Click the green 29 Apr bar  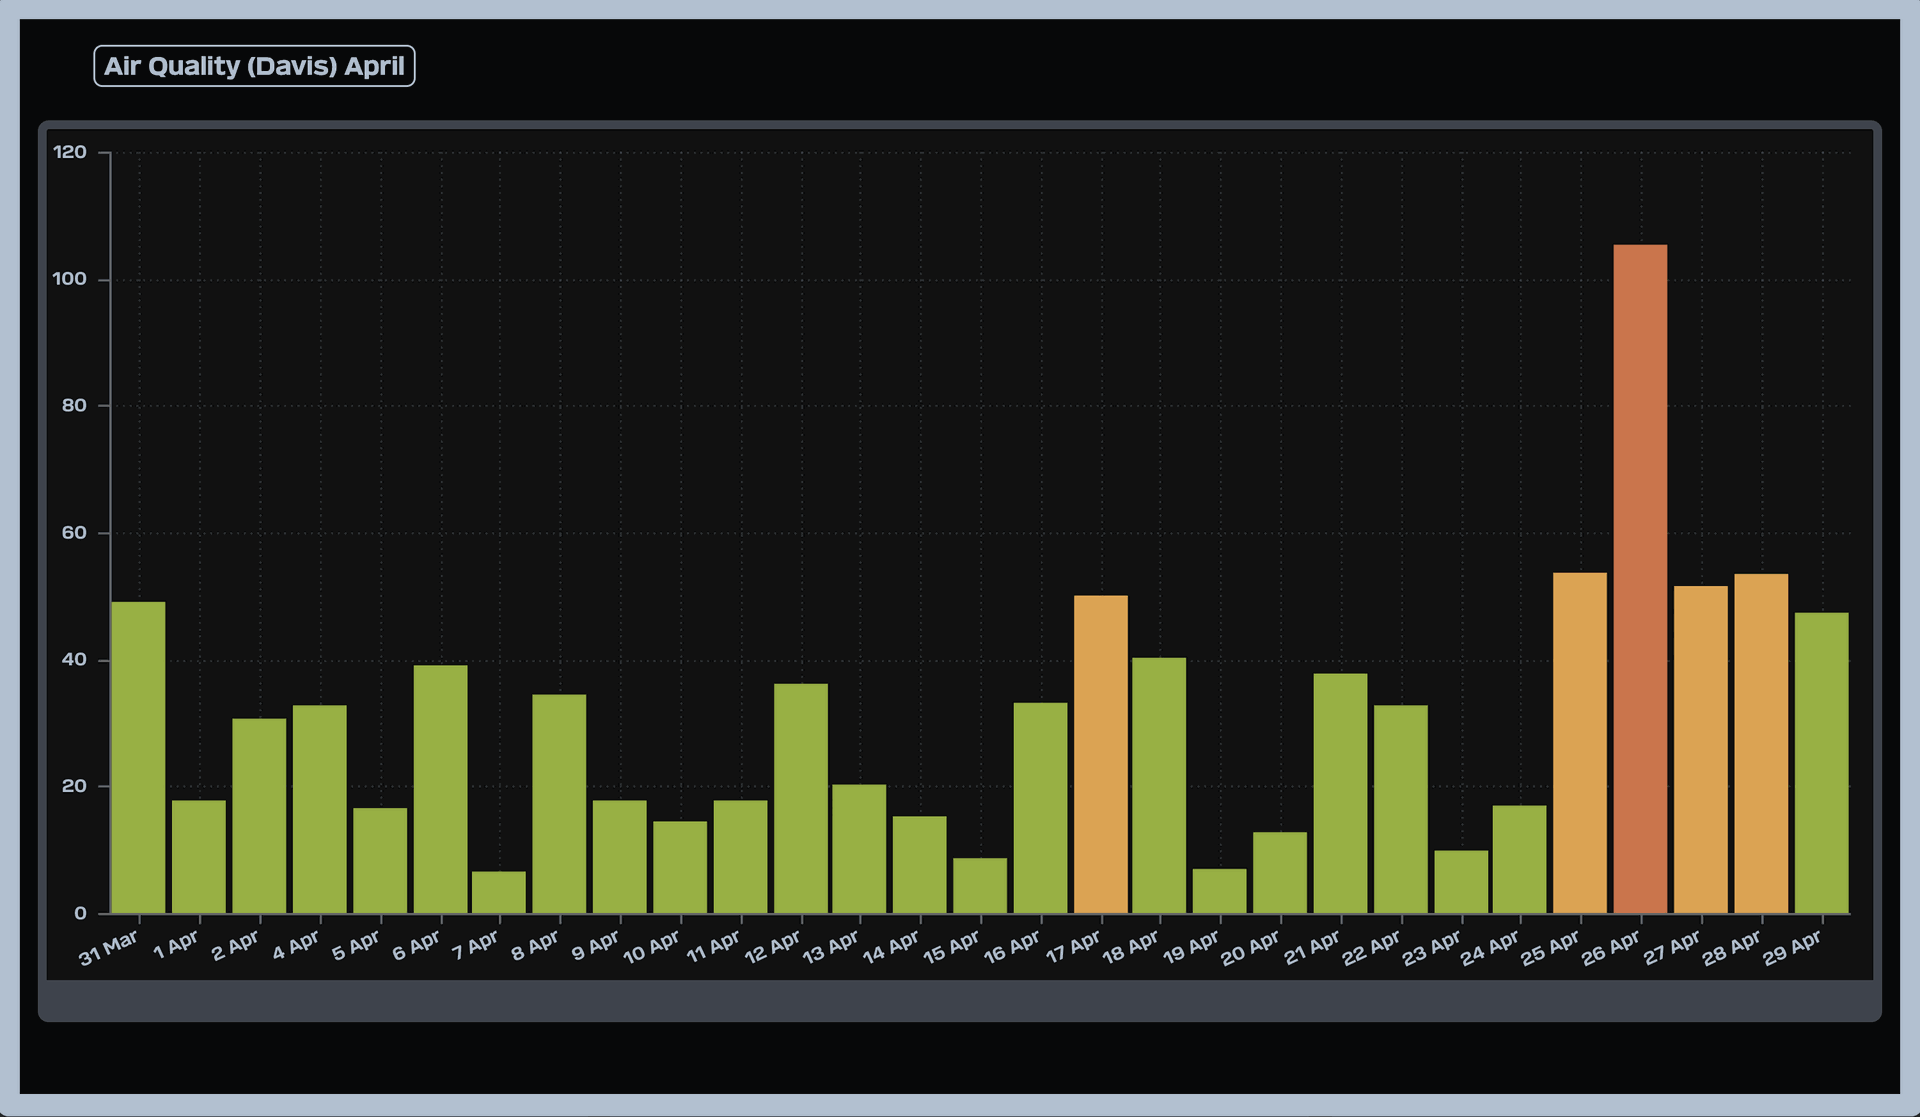(1821, 763)
